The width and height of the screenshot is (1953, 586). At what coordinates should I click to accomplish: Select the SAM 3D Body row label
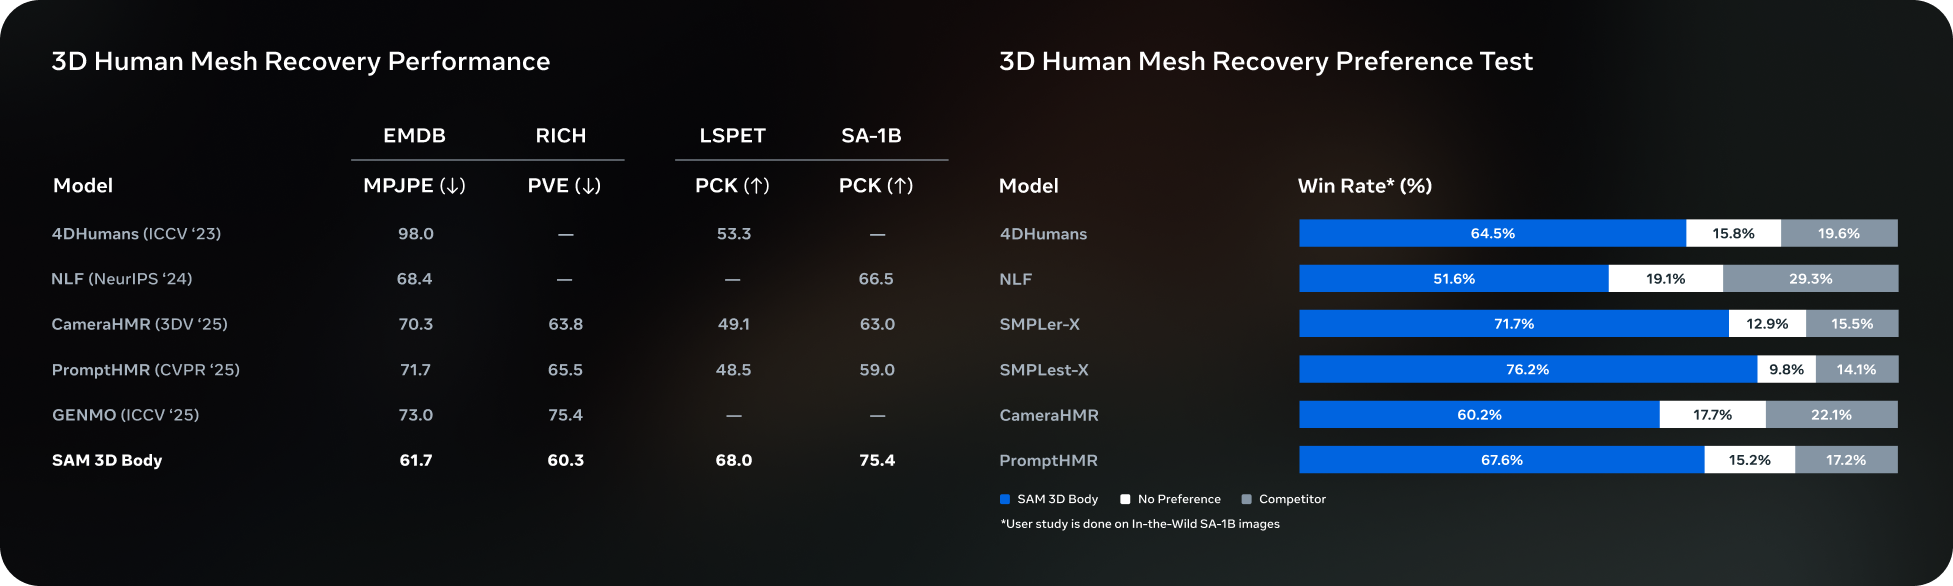tap(107, 460)
